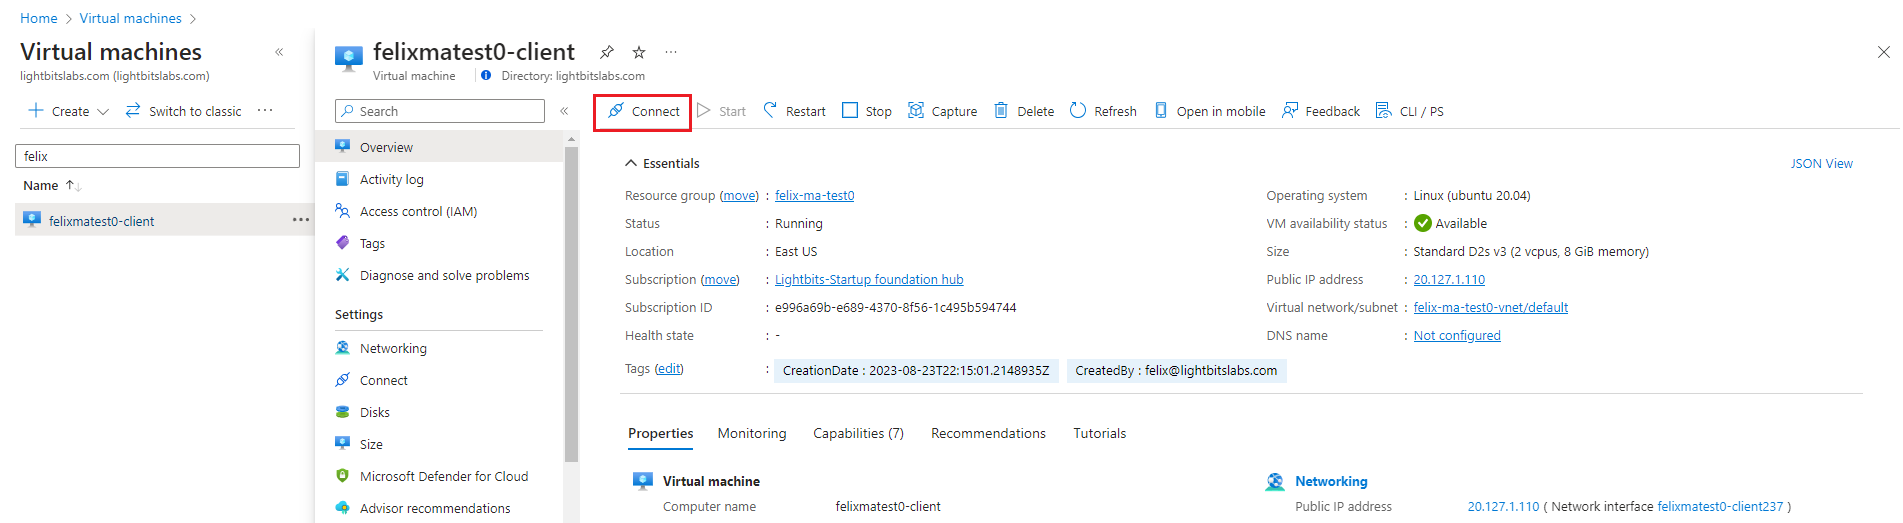The width and height of the screenshot is (1903, 523).
Task: Open the Feedback panel
Action: pyautogui.click(x=1321, y=111)
